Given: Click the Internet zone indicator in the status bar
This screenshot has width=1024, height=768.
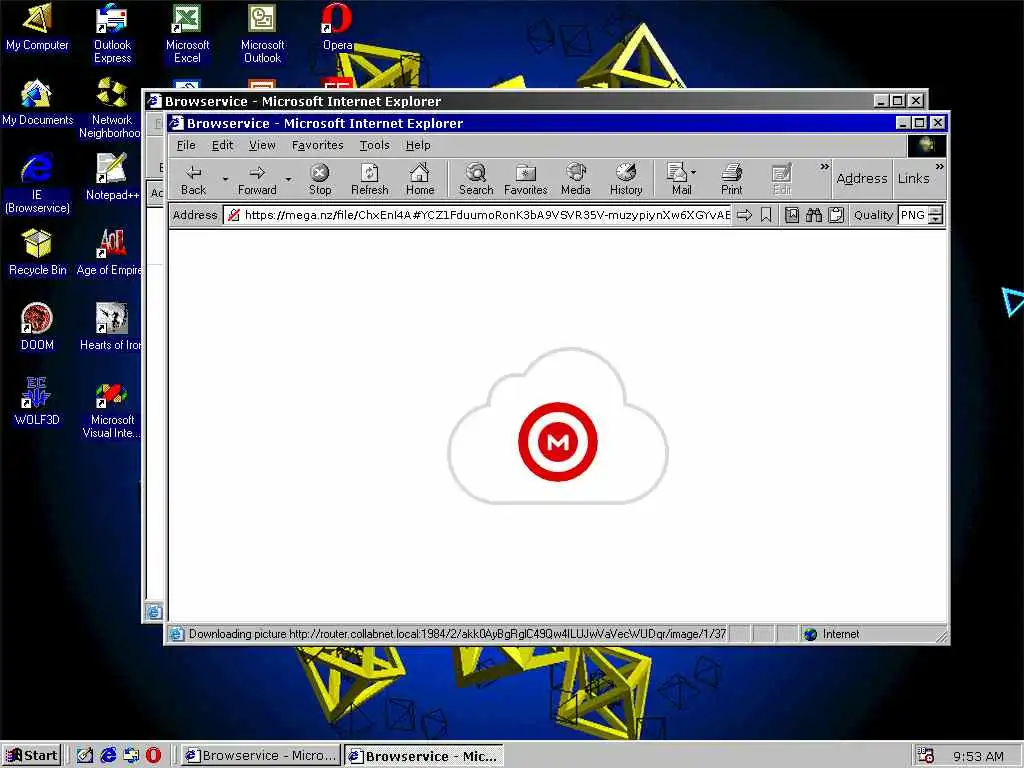Looking at the screenshot, I should (x=832, y=633).
